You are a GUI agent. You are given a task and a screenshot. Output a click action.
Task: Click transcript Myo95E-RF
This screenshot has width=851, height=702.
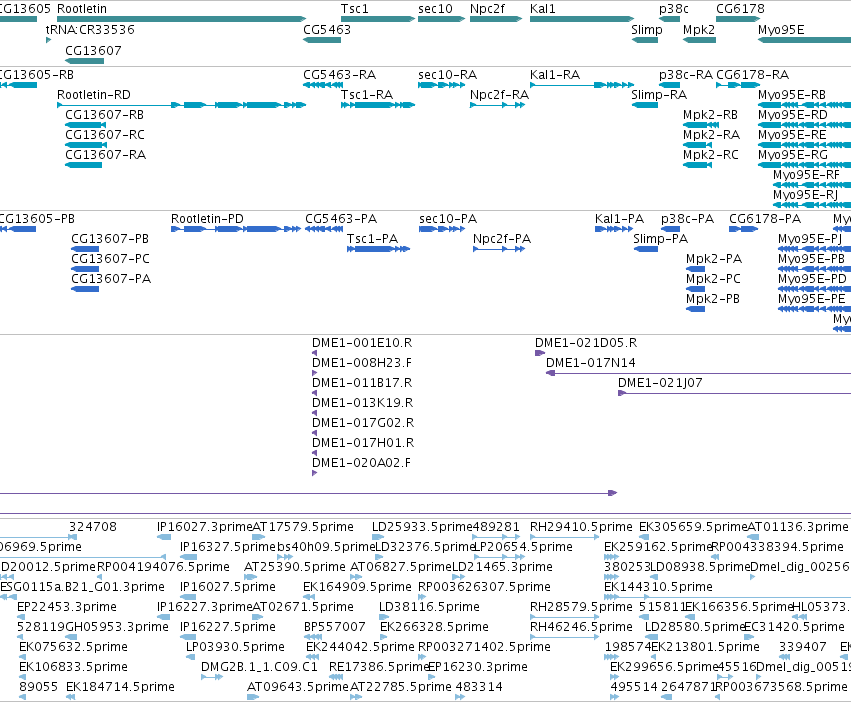click(806, 175)
